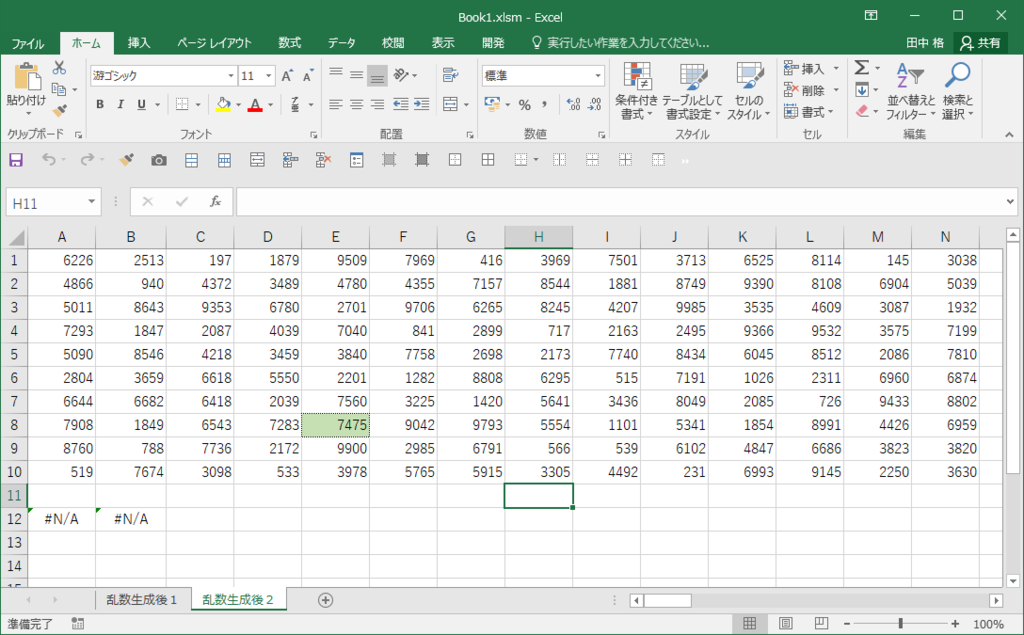Open the Font Color dropdown arrow

(270, 105)
